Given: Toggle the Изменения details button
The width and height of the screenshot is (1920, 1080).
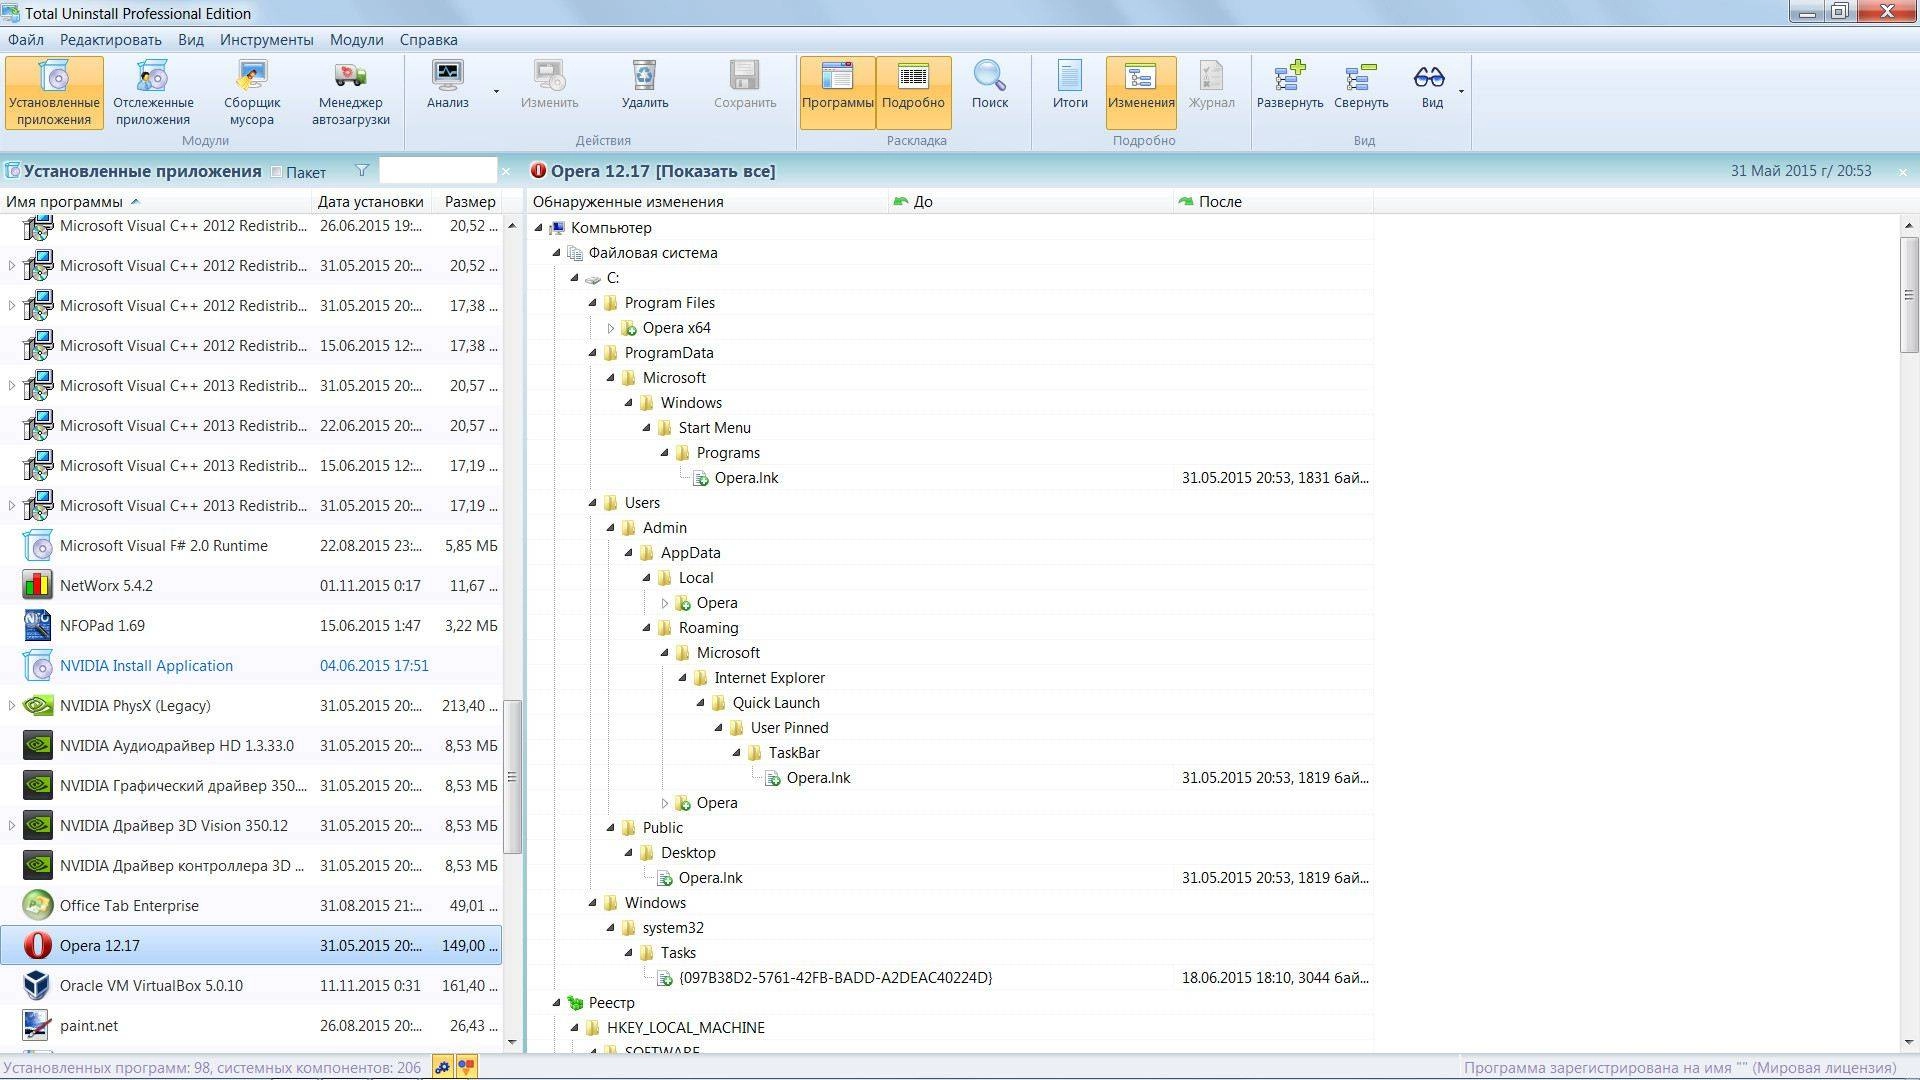Looking at the screenshot, I should 1141,92.
